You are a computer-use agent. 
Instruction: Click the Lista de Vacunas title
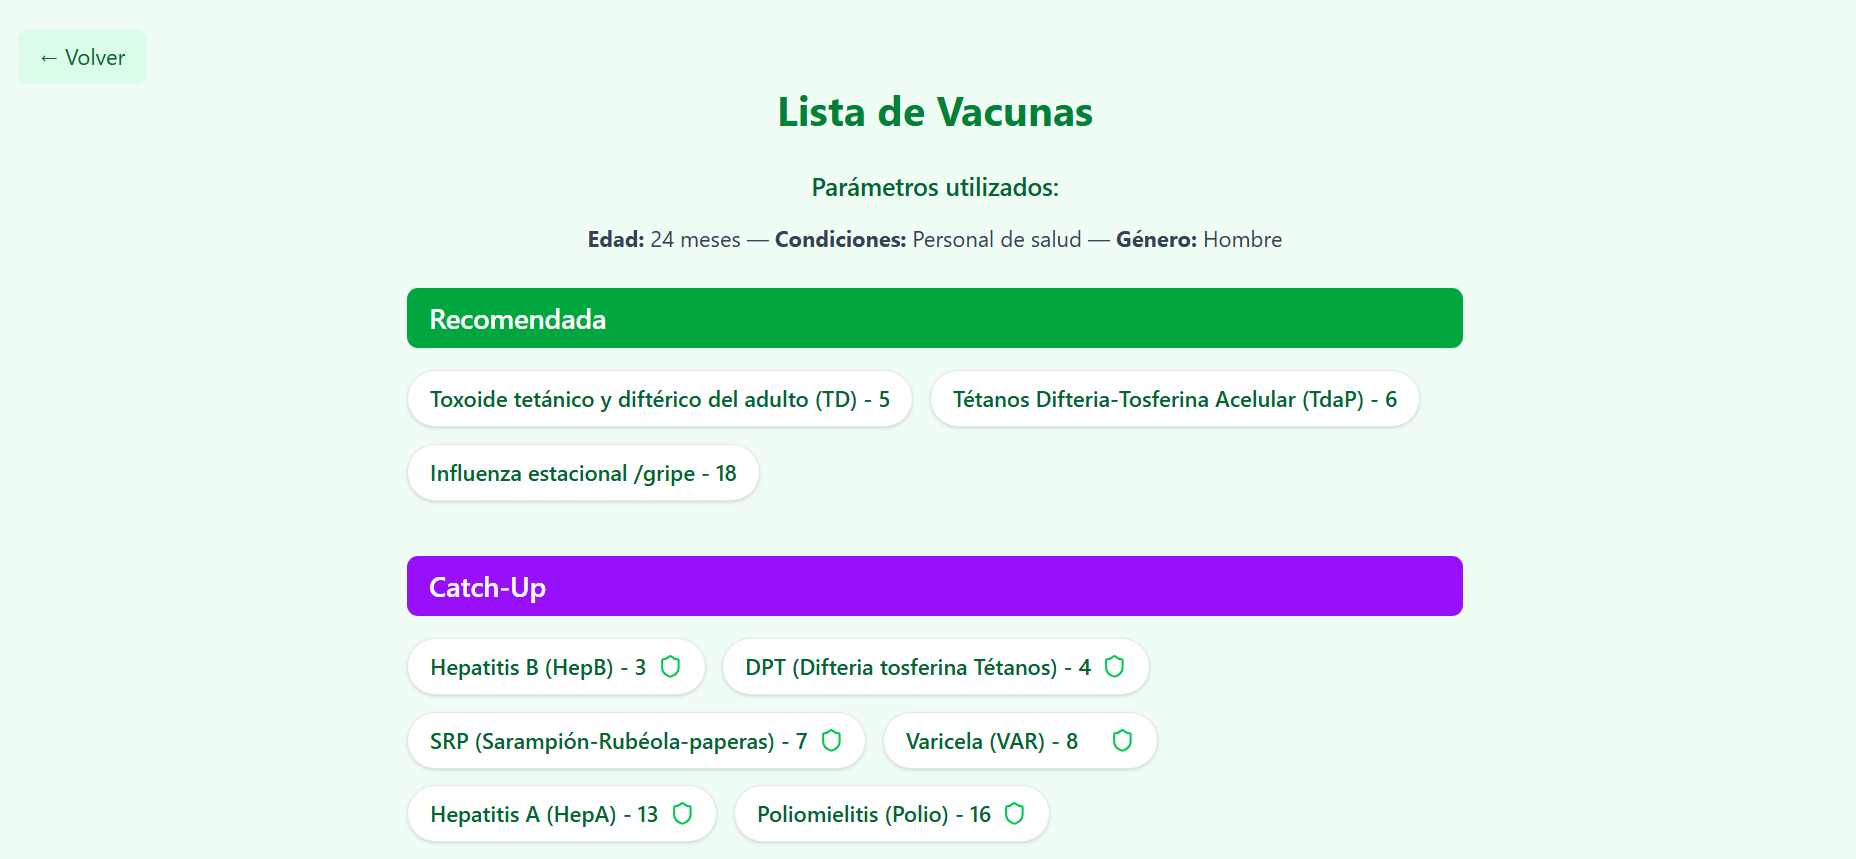(934, 112)
